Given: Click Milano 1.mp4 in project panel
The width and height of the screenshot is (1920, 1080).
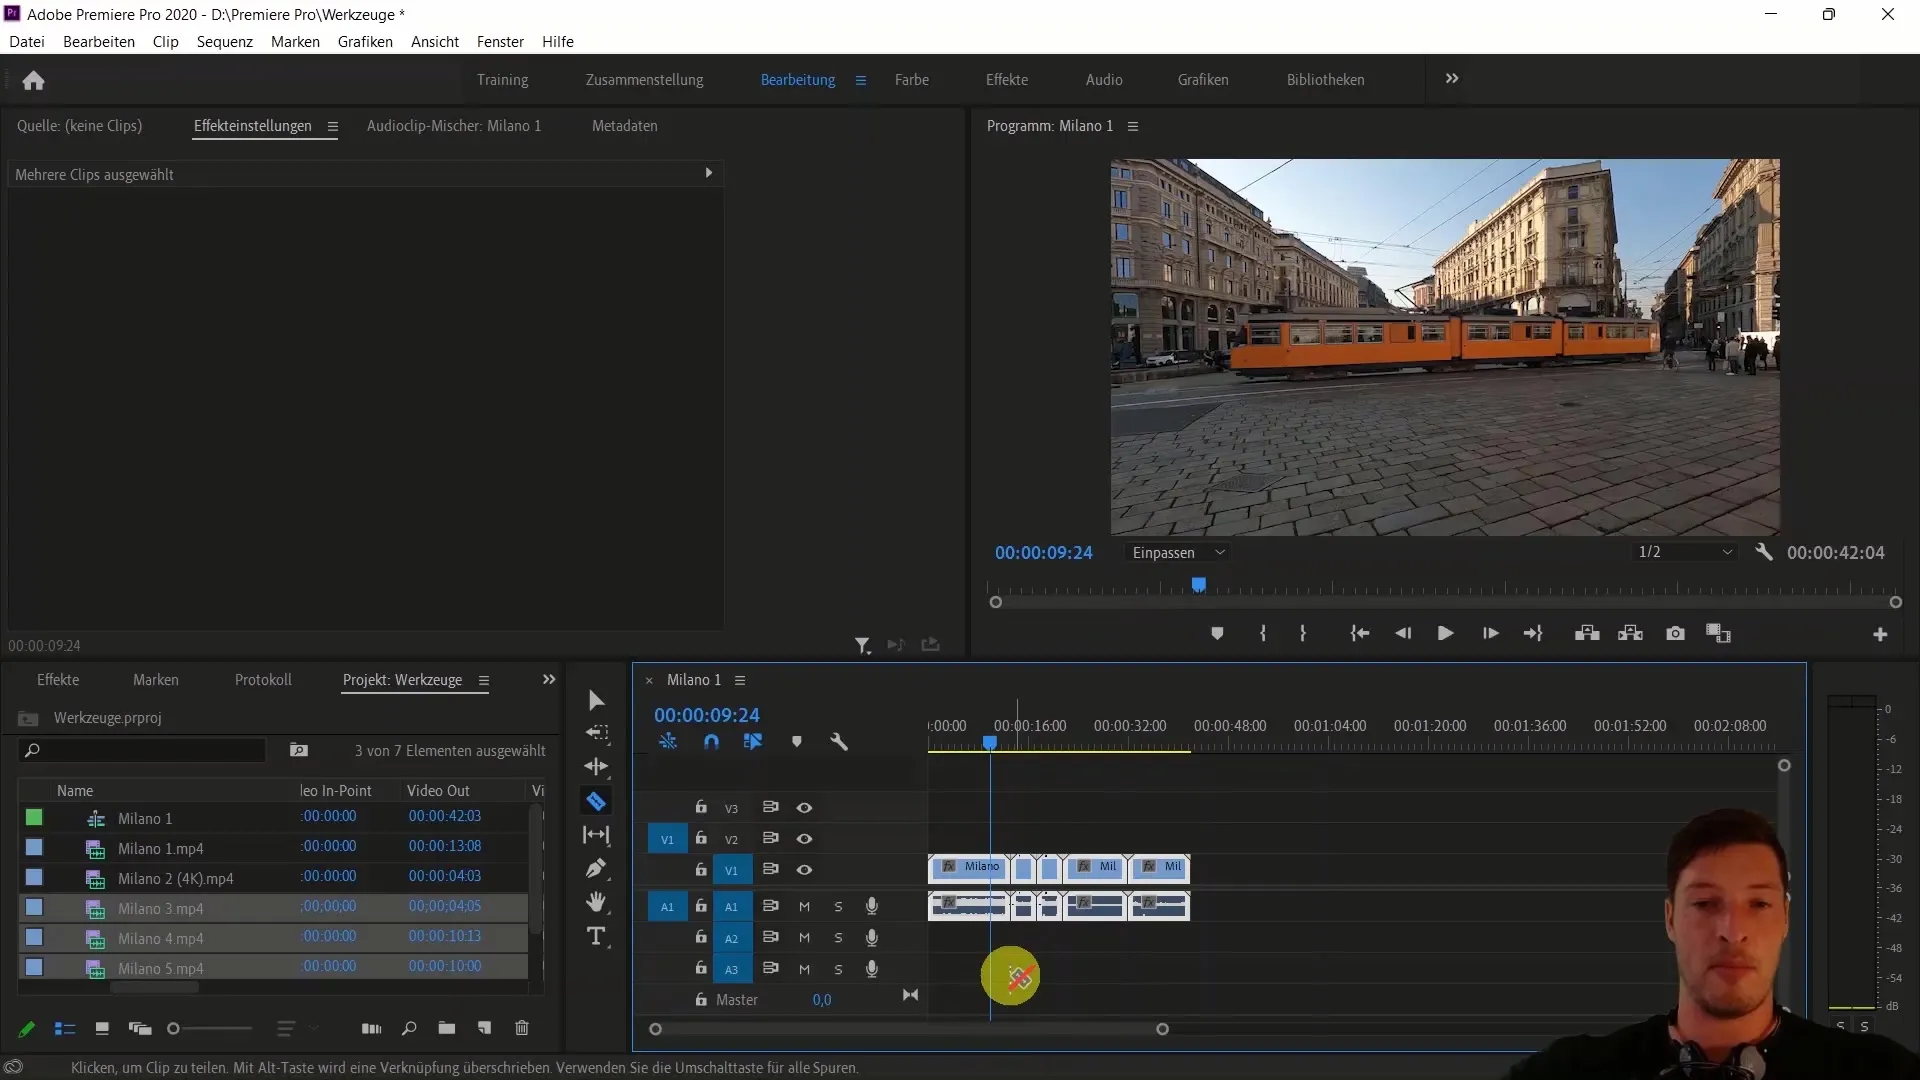Looking at the screenshot, I should pos(161,848).
